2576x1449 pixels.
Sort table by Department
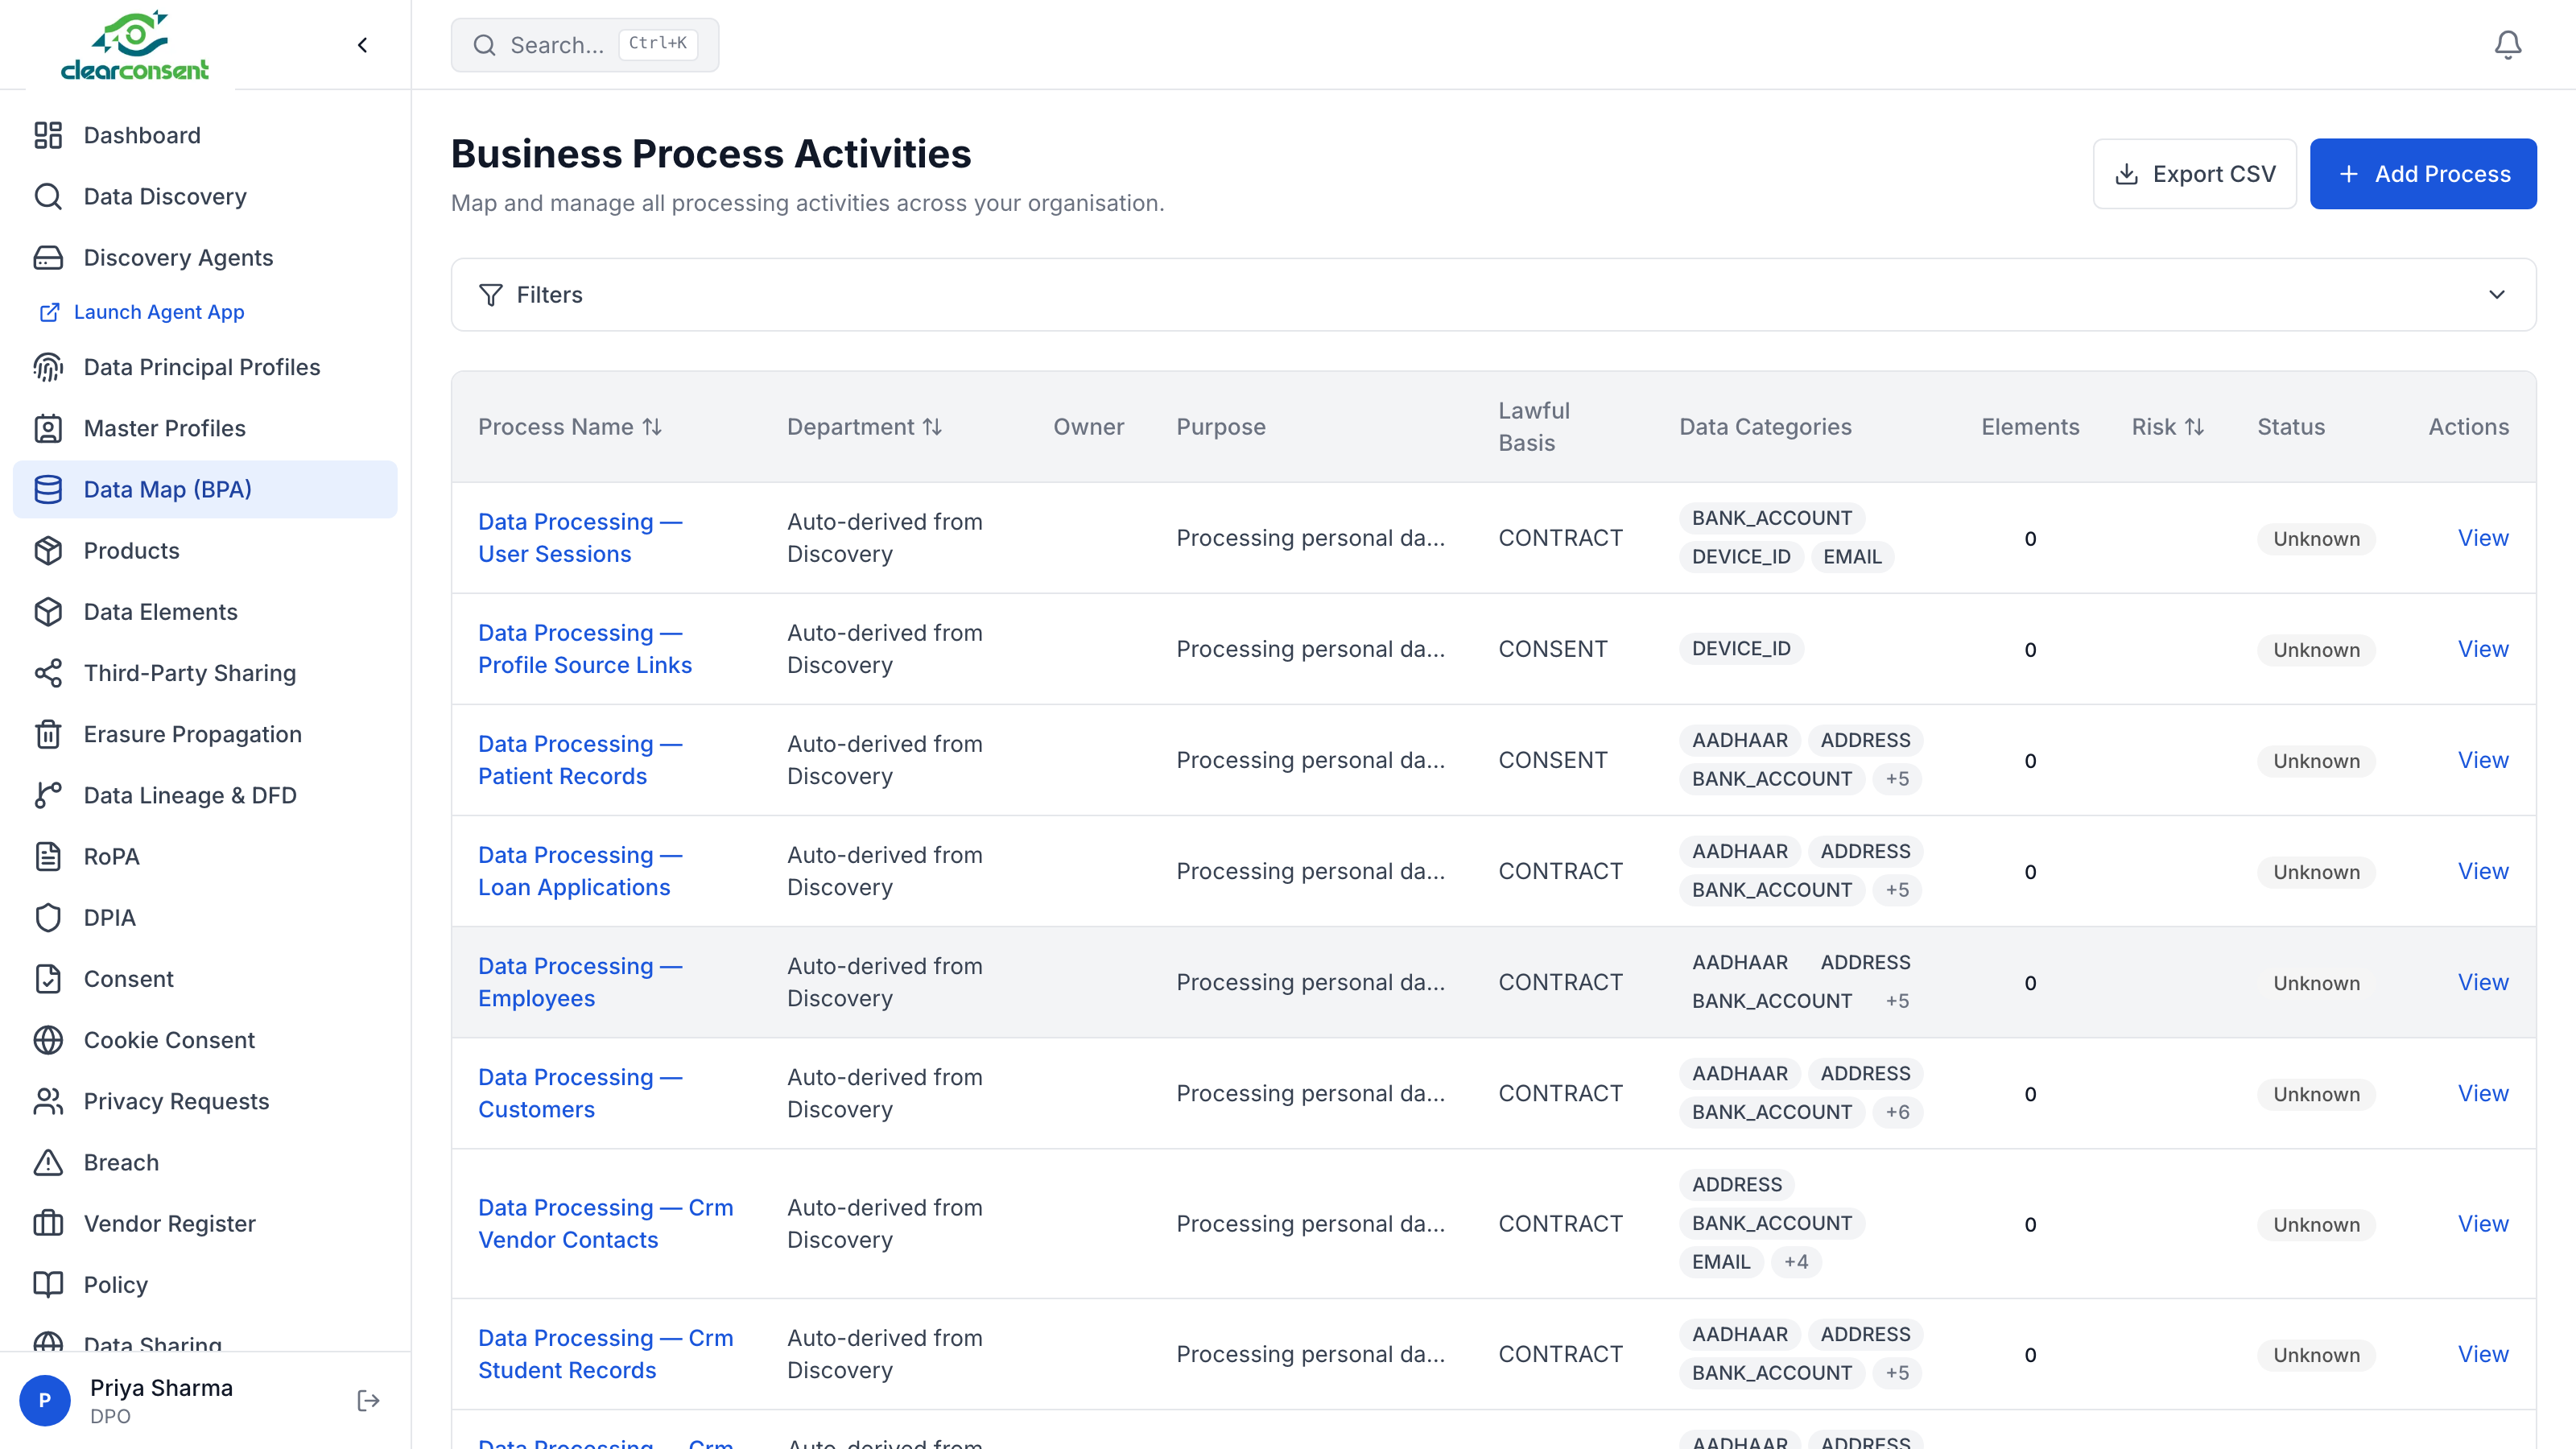point(864,426)
